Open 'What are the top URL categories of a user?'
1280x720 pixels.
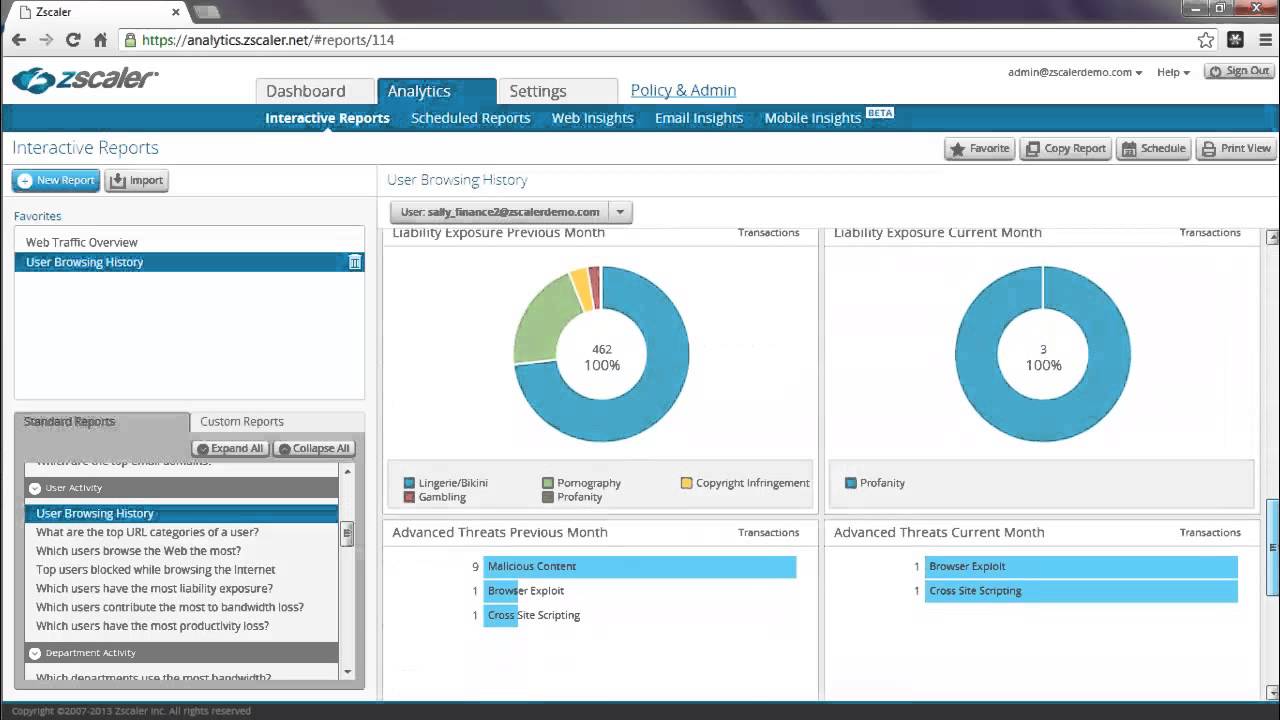point(147,532)
